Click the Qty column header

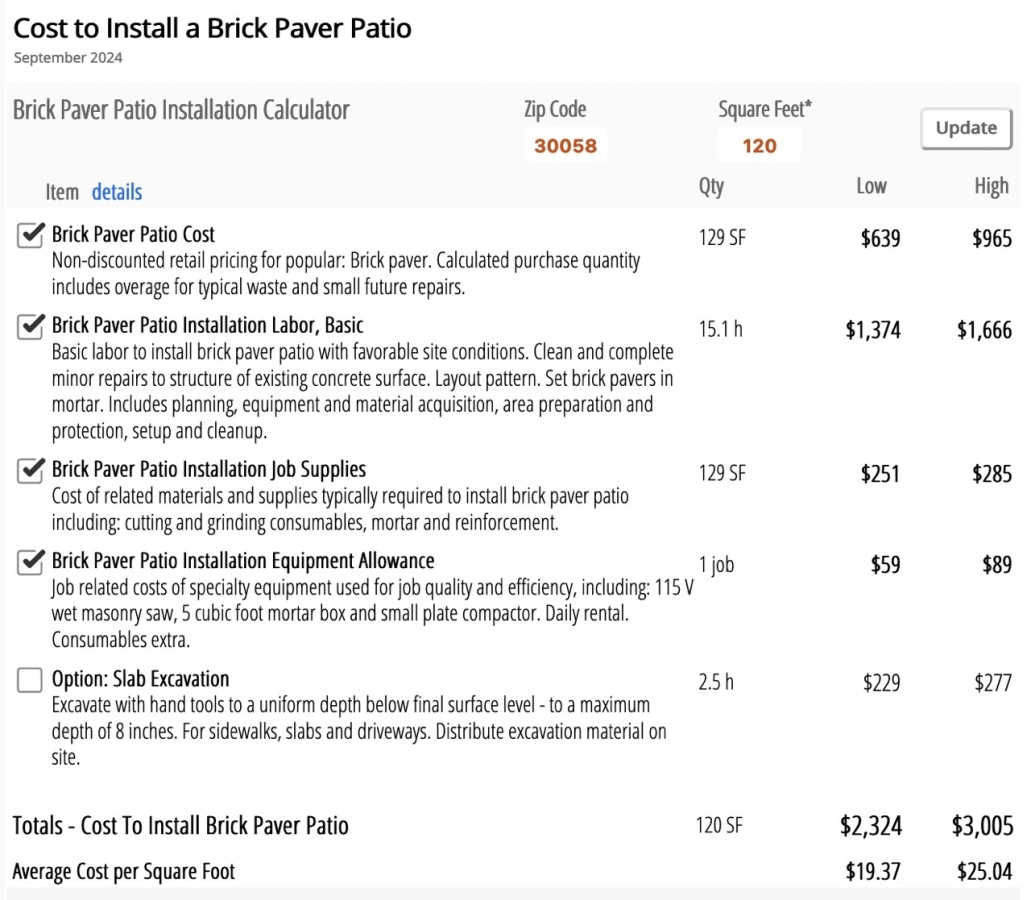coord(711,186)
